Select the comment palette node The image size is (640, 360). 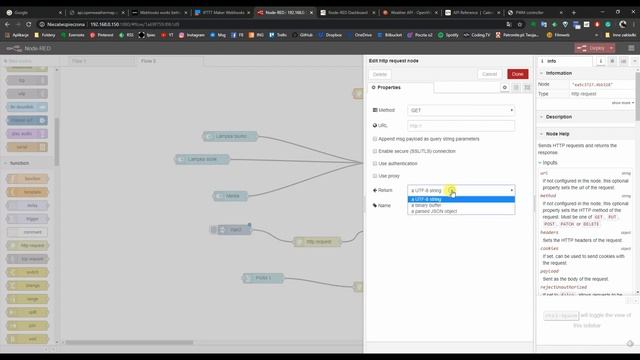coord(27,232)
